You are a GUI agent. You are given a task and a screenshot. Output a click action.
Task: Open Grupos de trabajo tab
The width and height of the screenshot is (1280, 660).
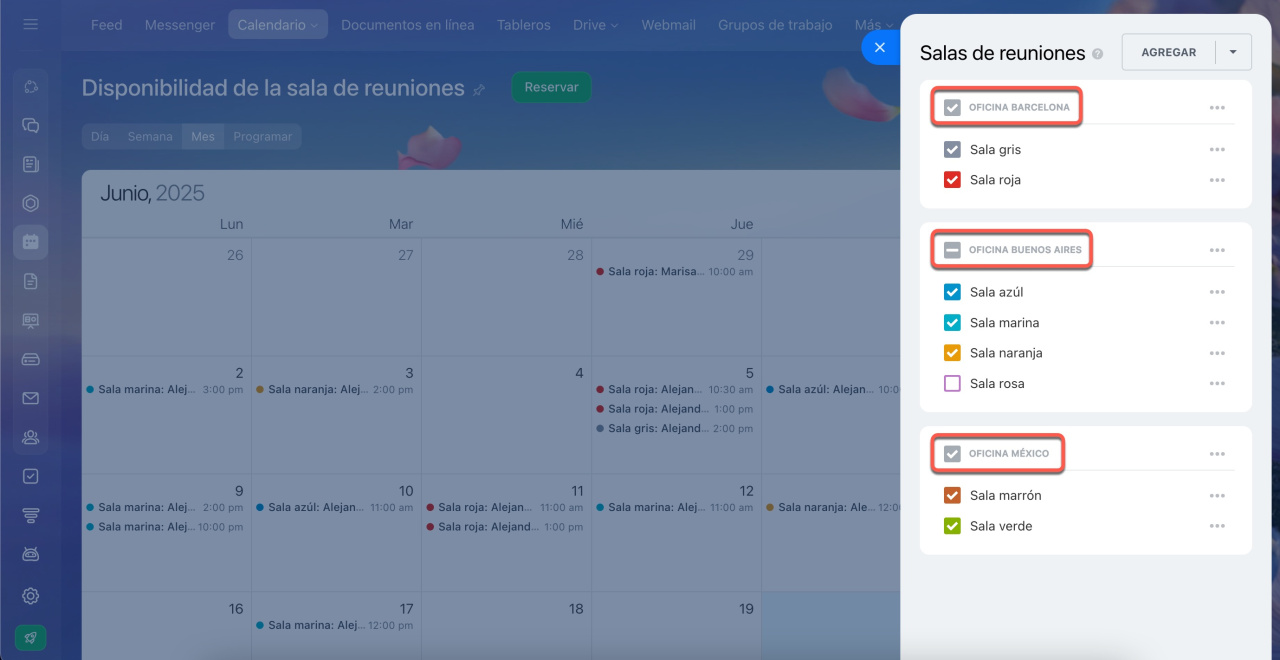click(x=775, y=25)
